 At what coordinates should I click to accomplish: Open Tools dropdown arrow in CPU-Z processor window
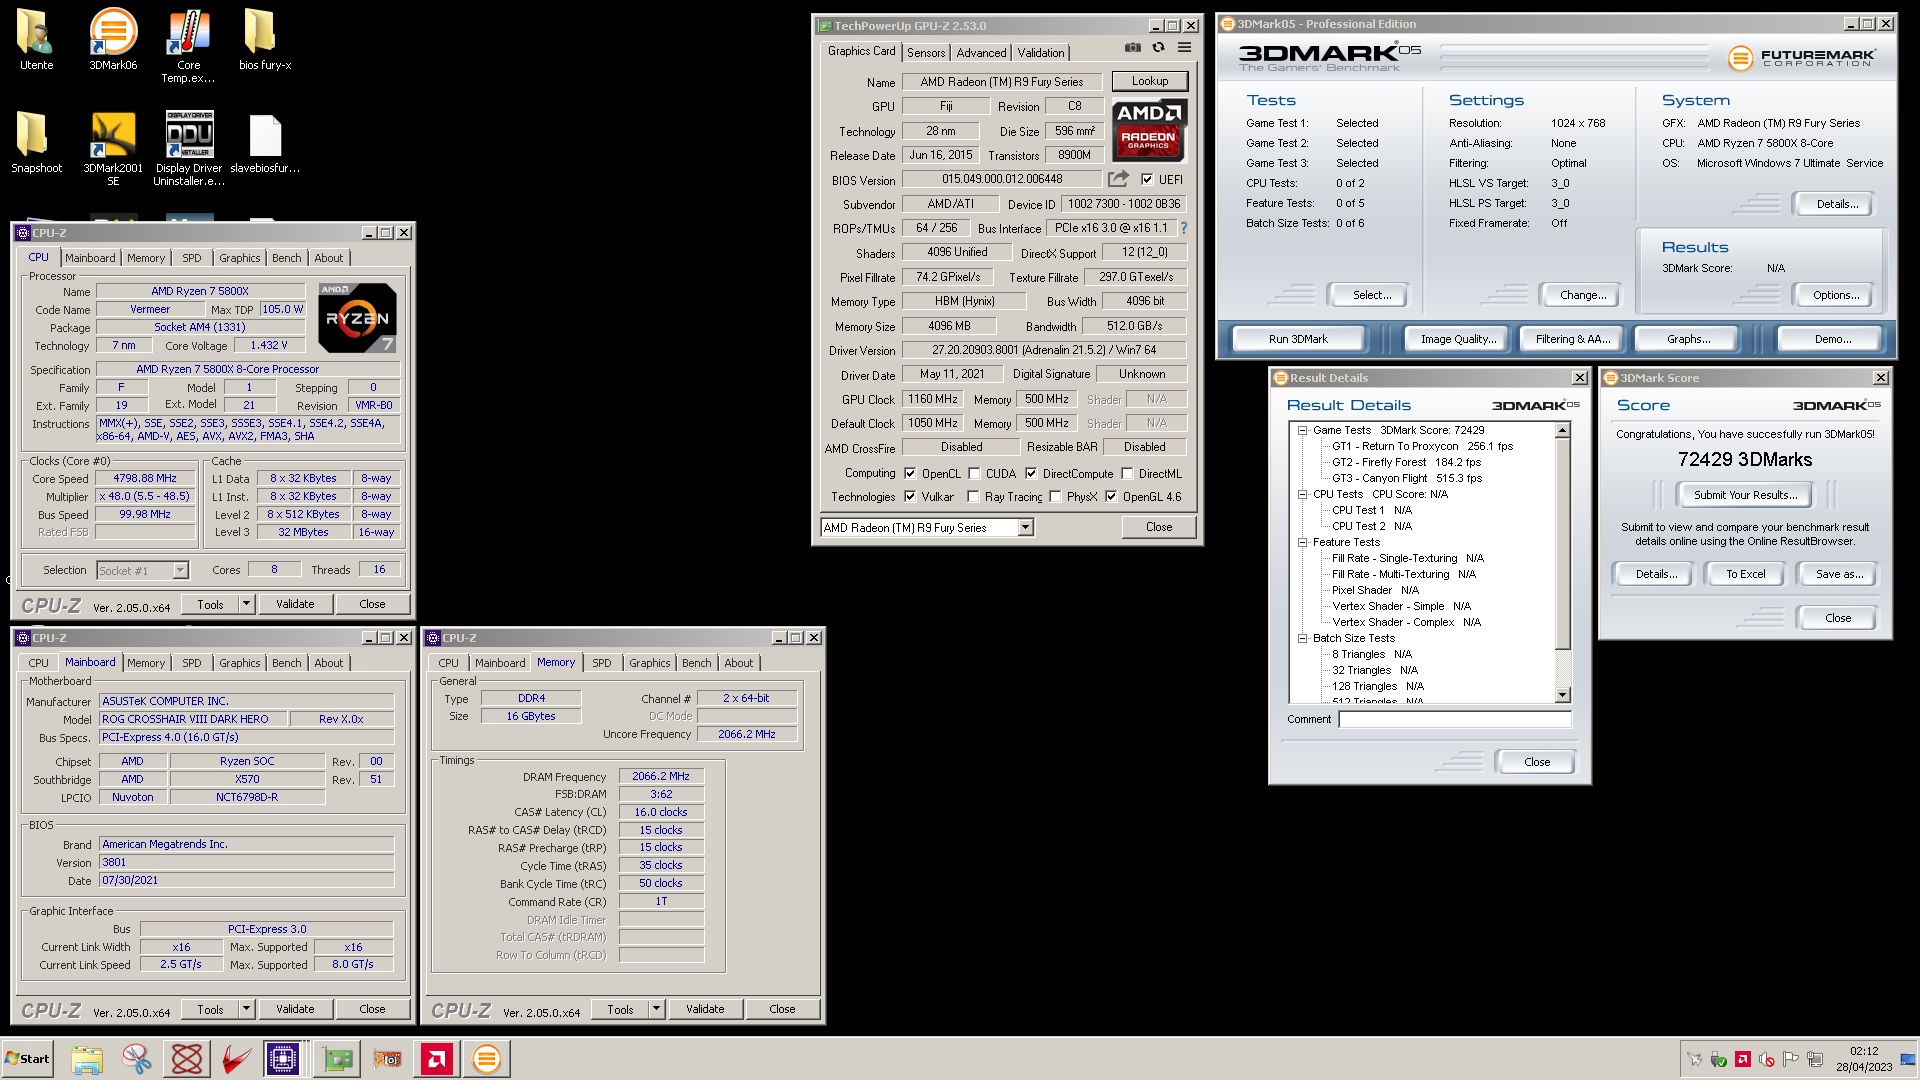point(246,604)
